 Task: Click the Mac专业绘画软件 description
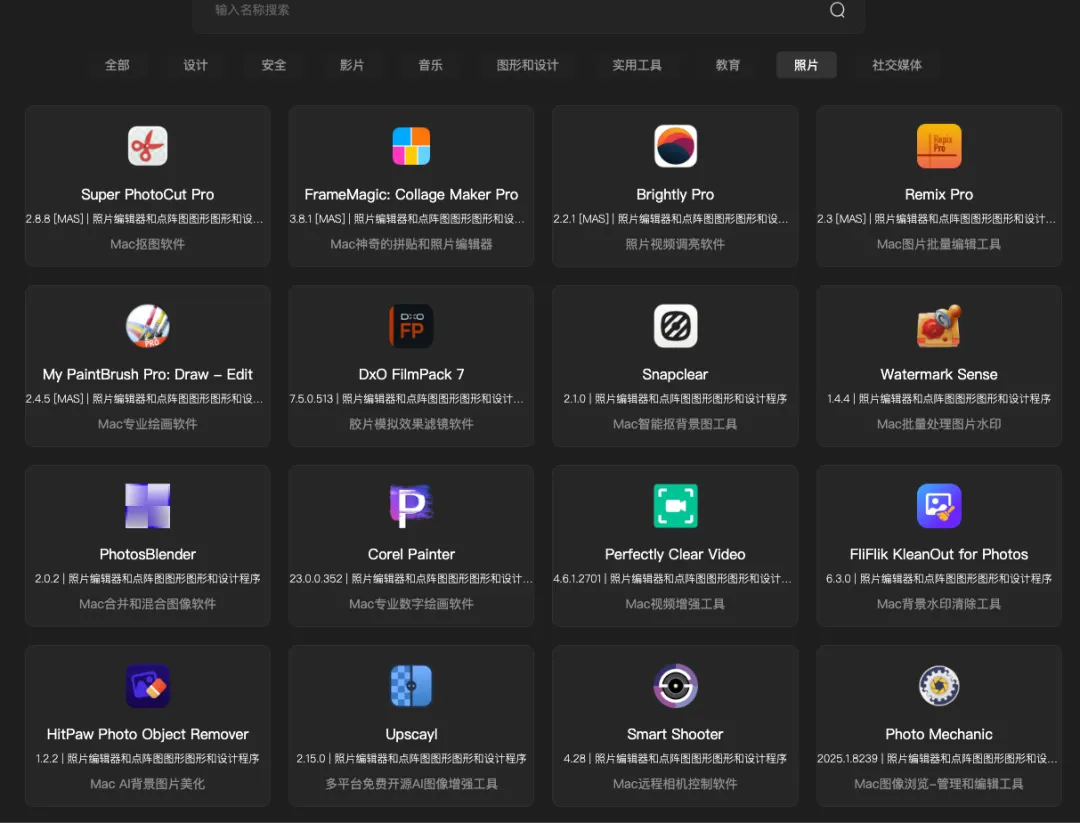click(147, 424)
